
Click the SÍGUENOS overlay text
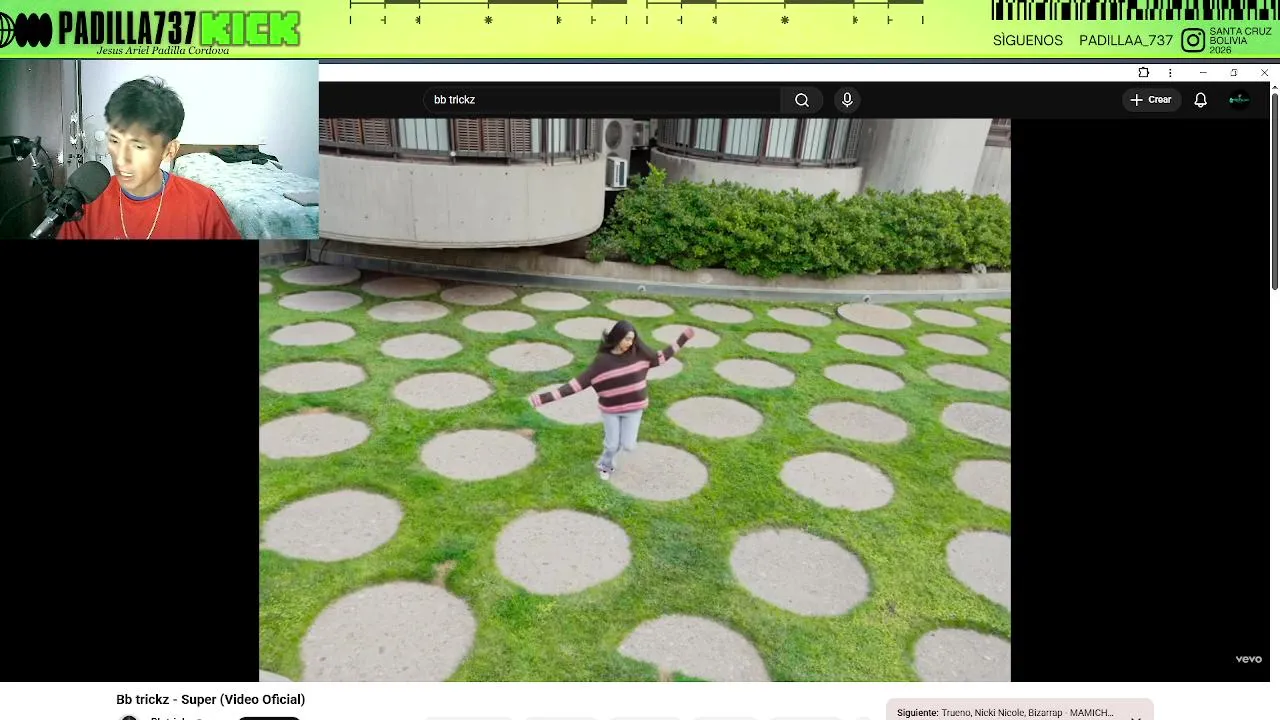tap(1028, 40)
